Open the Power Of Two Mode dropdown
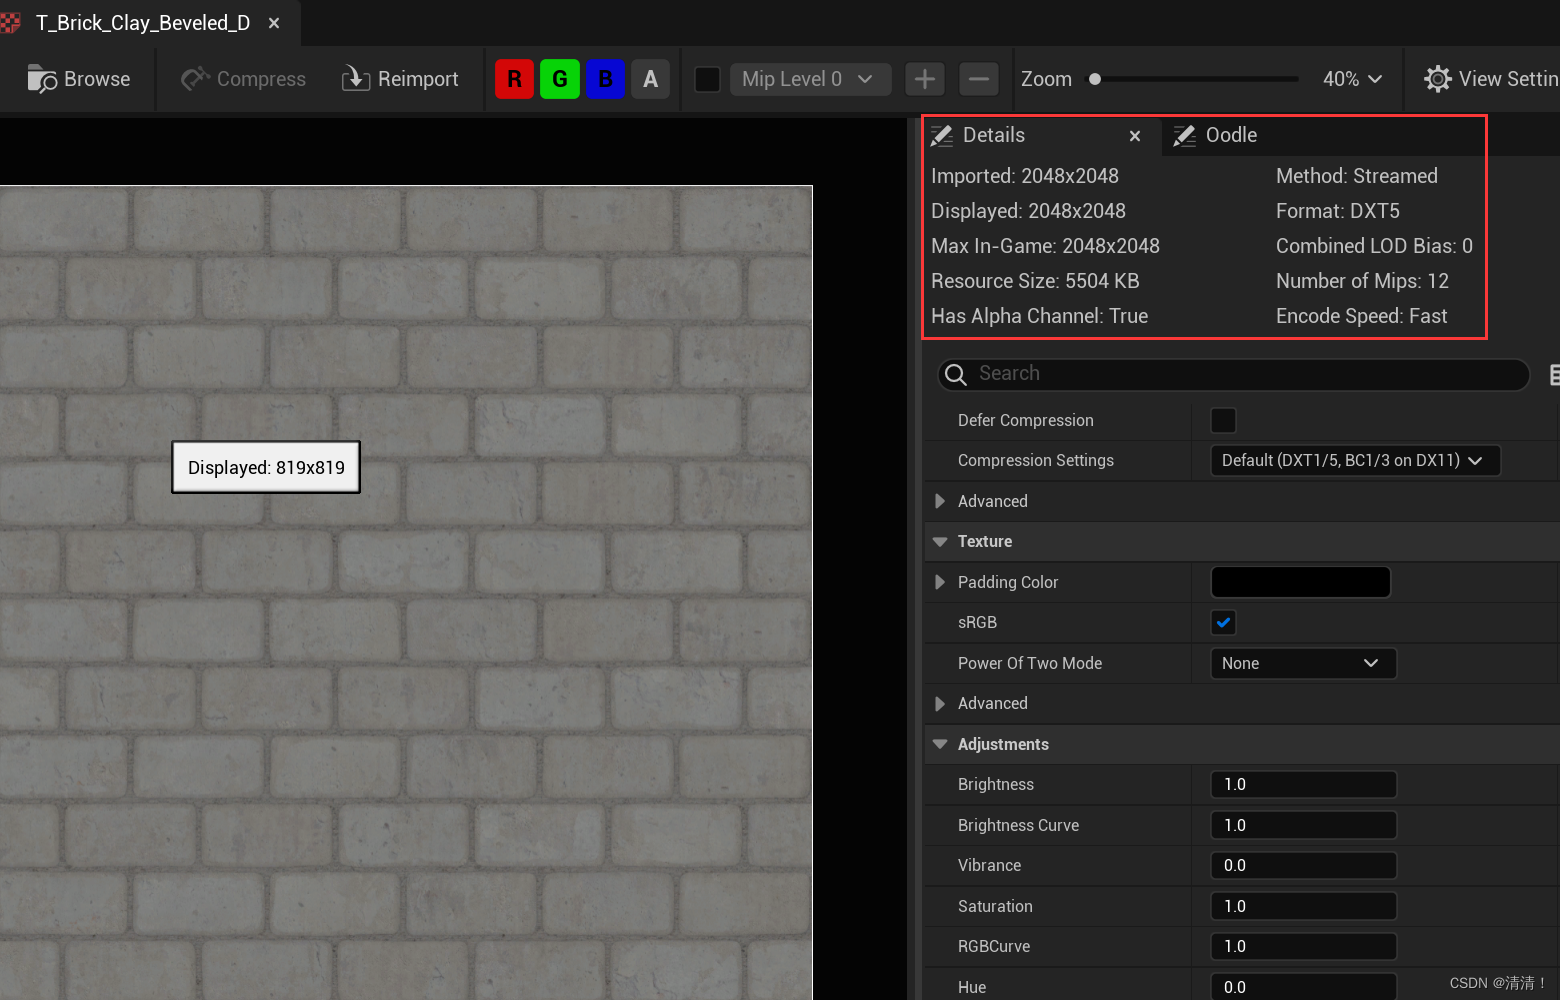 (1303, 663)
